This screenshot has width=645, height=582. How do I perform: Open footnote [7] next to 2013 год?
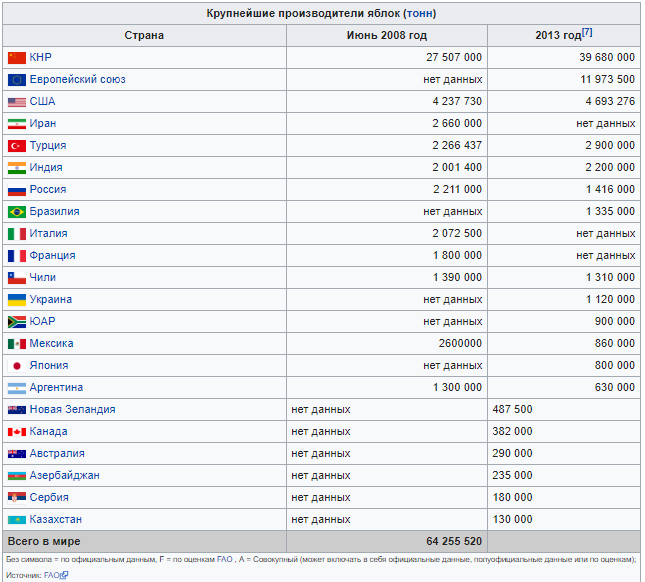pos(587,32)
